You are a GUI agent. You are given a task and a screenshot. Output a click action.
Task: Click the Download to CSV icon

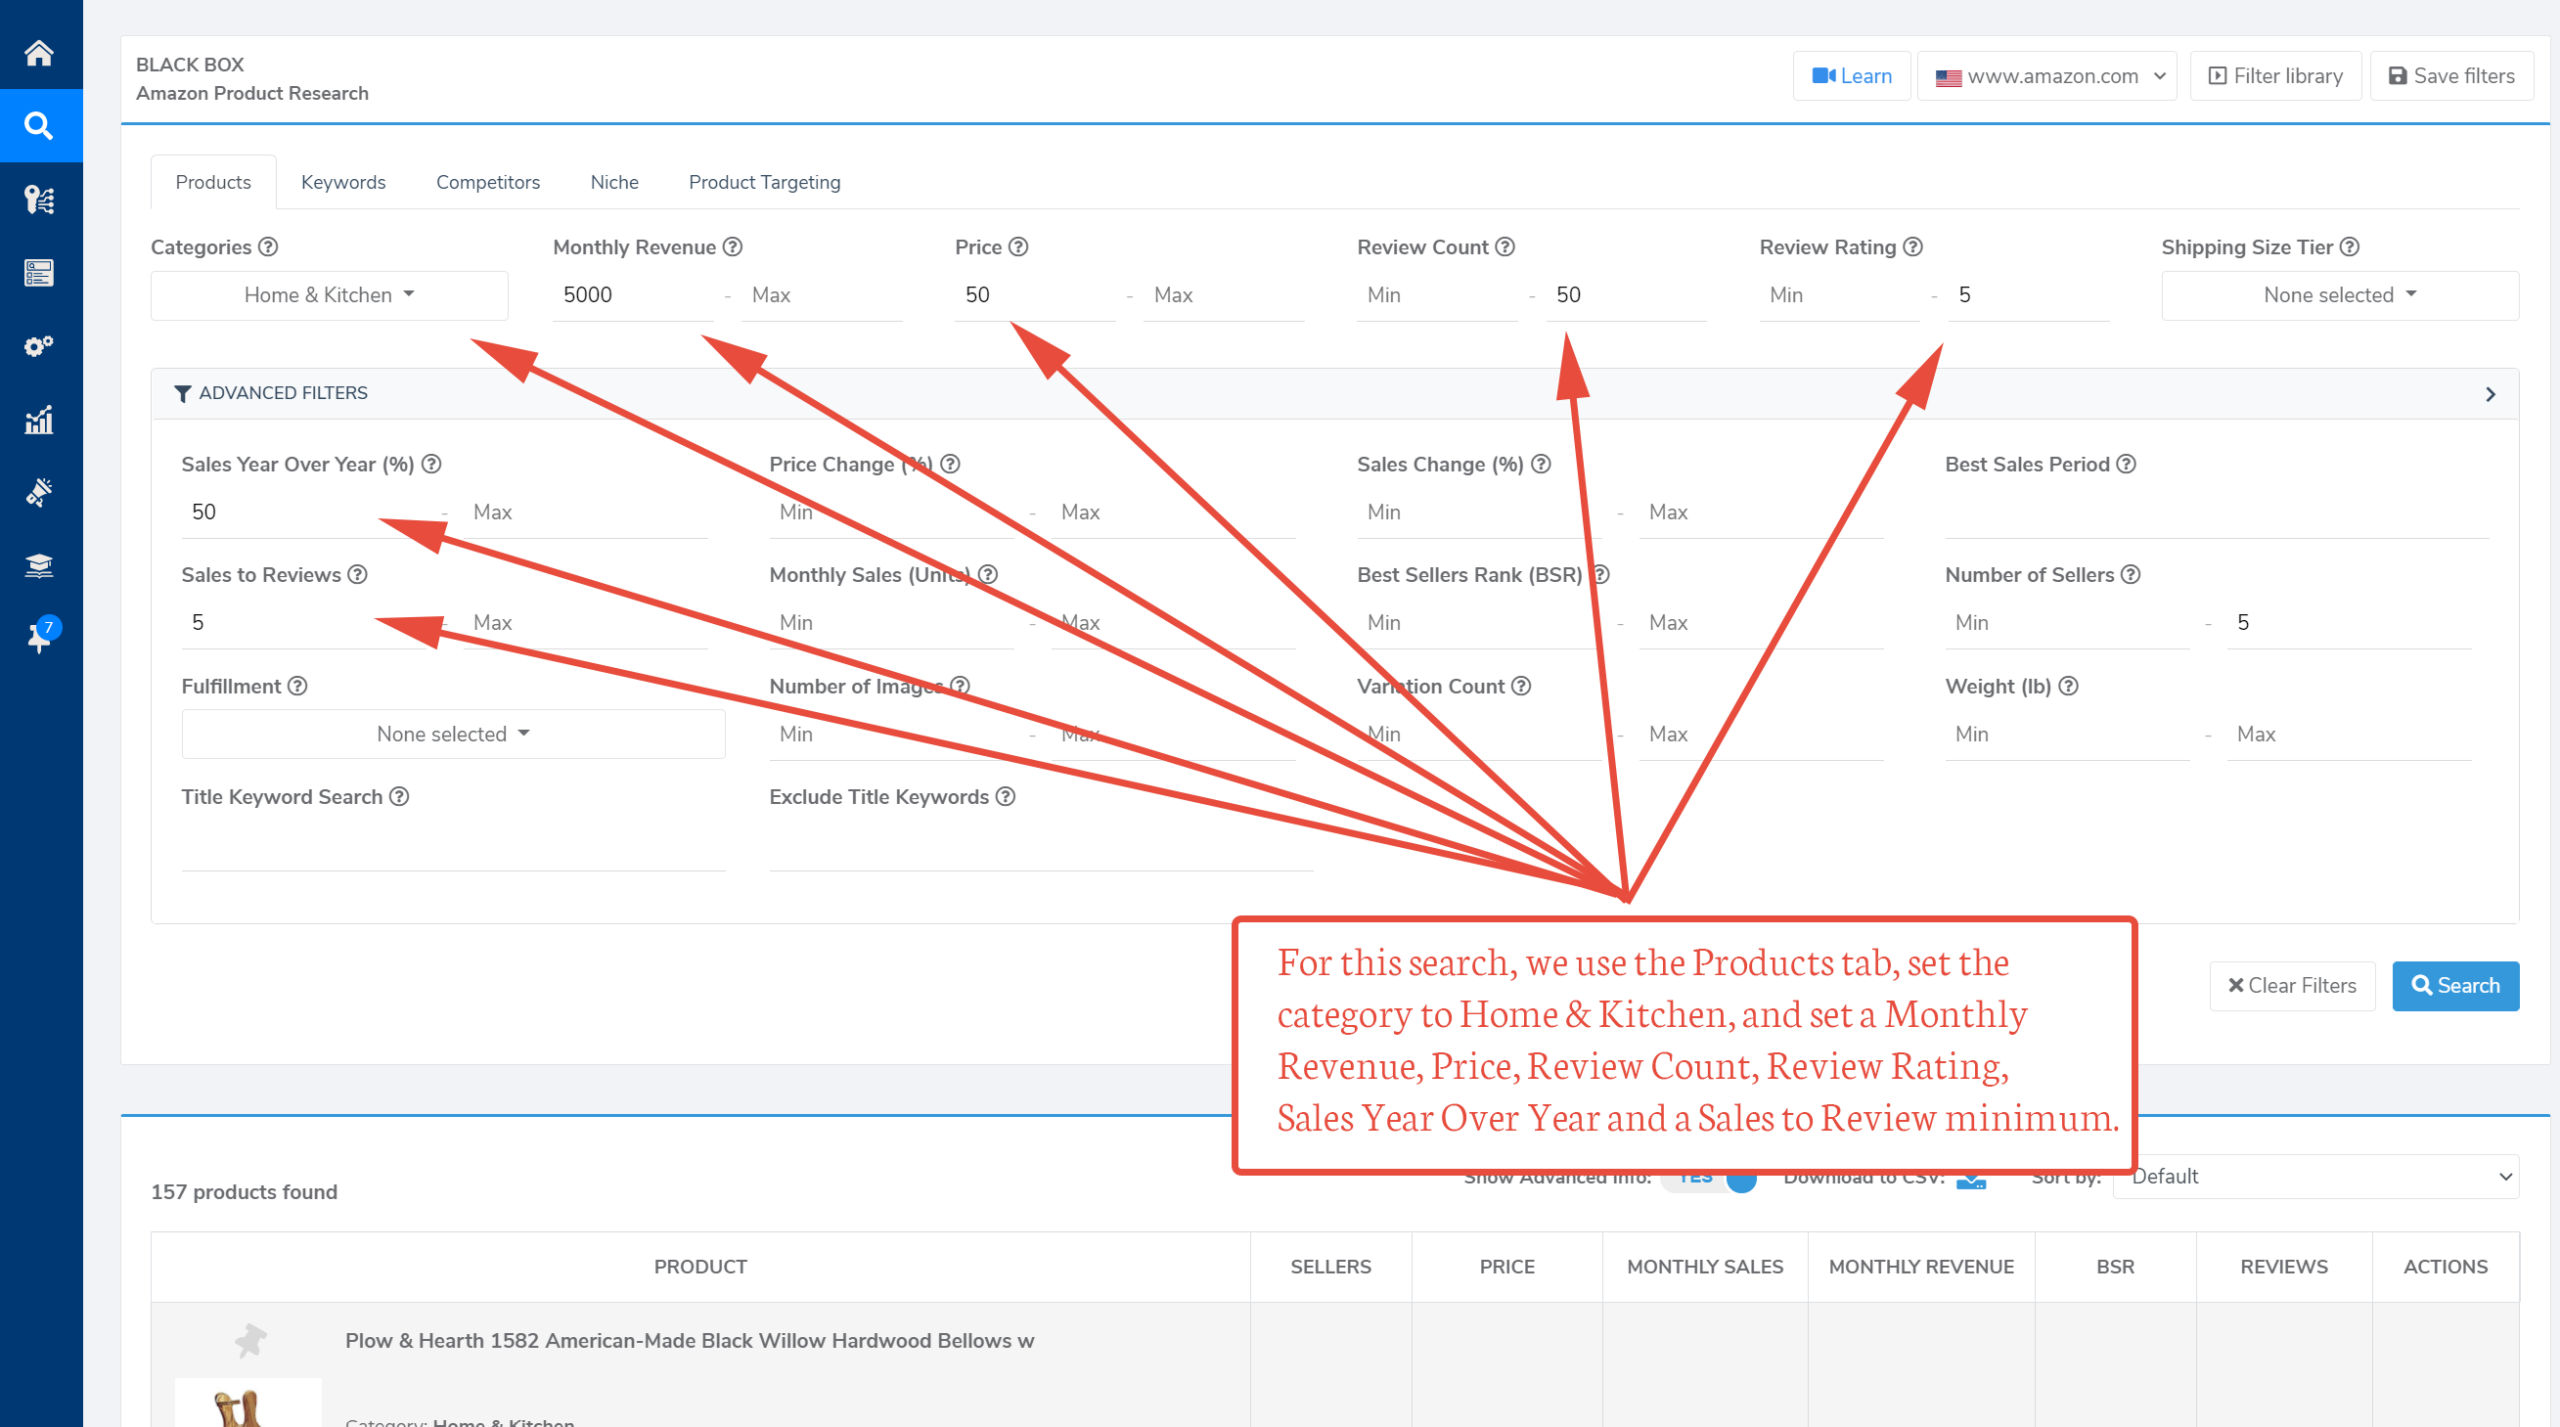click(1971, 1180)
